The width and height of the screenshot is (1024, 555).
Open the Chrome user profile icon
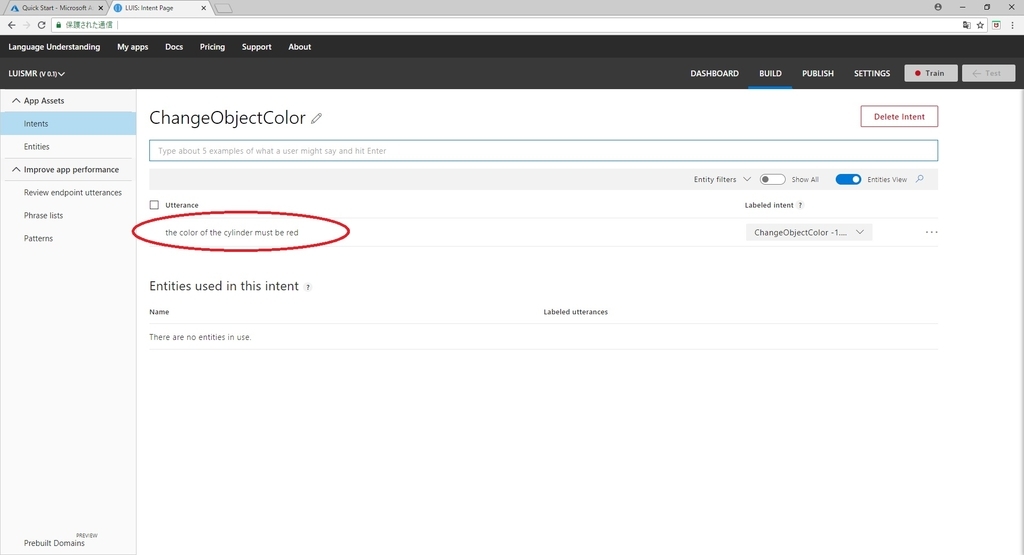(x=938, y=7)
